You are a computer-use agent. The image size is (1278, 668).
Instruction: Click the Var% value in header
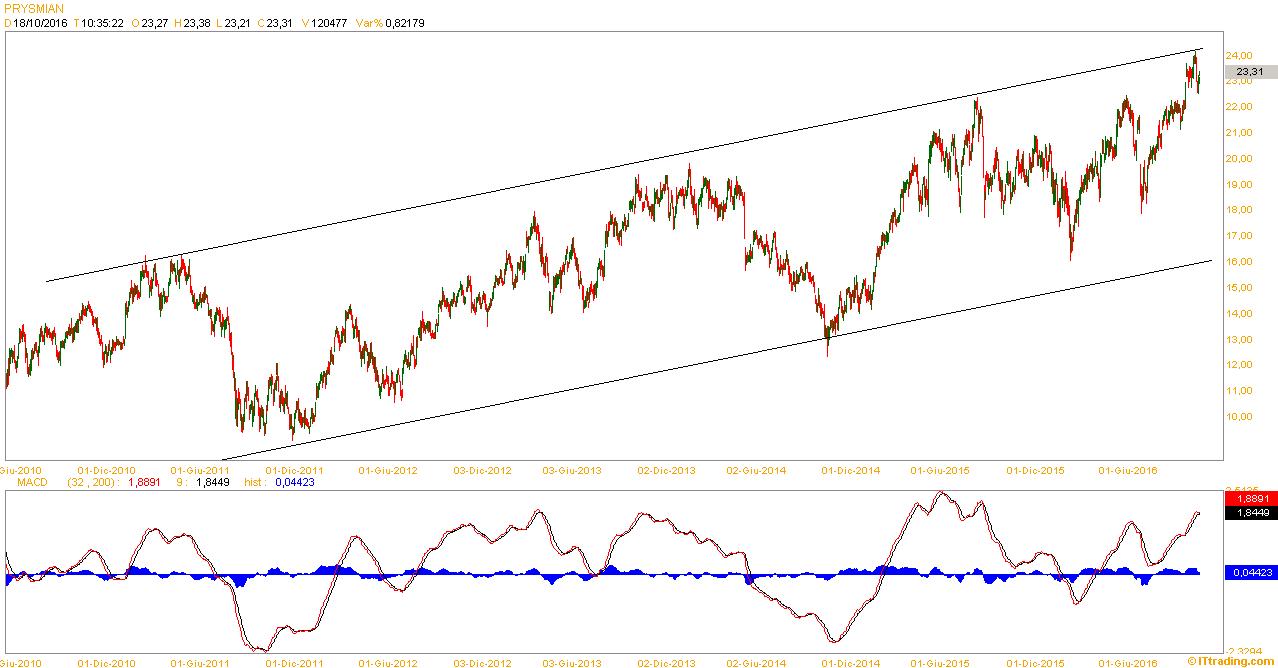pos(405,23)
